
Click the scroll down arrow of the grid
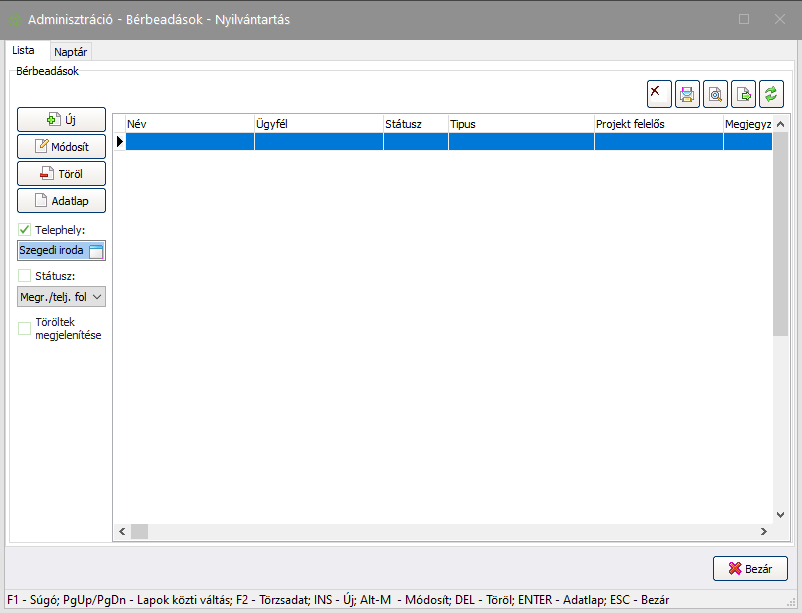click(x=781, y=515)
